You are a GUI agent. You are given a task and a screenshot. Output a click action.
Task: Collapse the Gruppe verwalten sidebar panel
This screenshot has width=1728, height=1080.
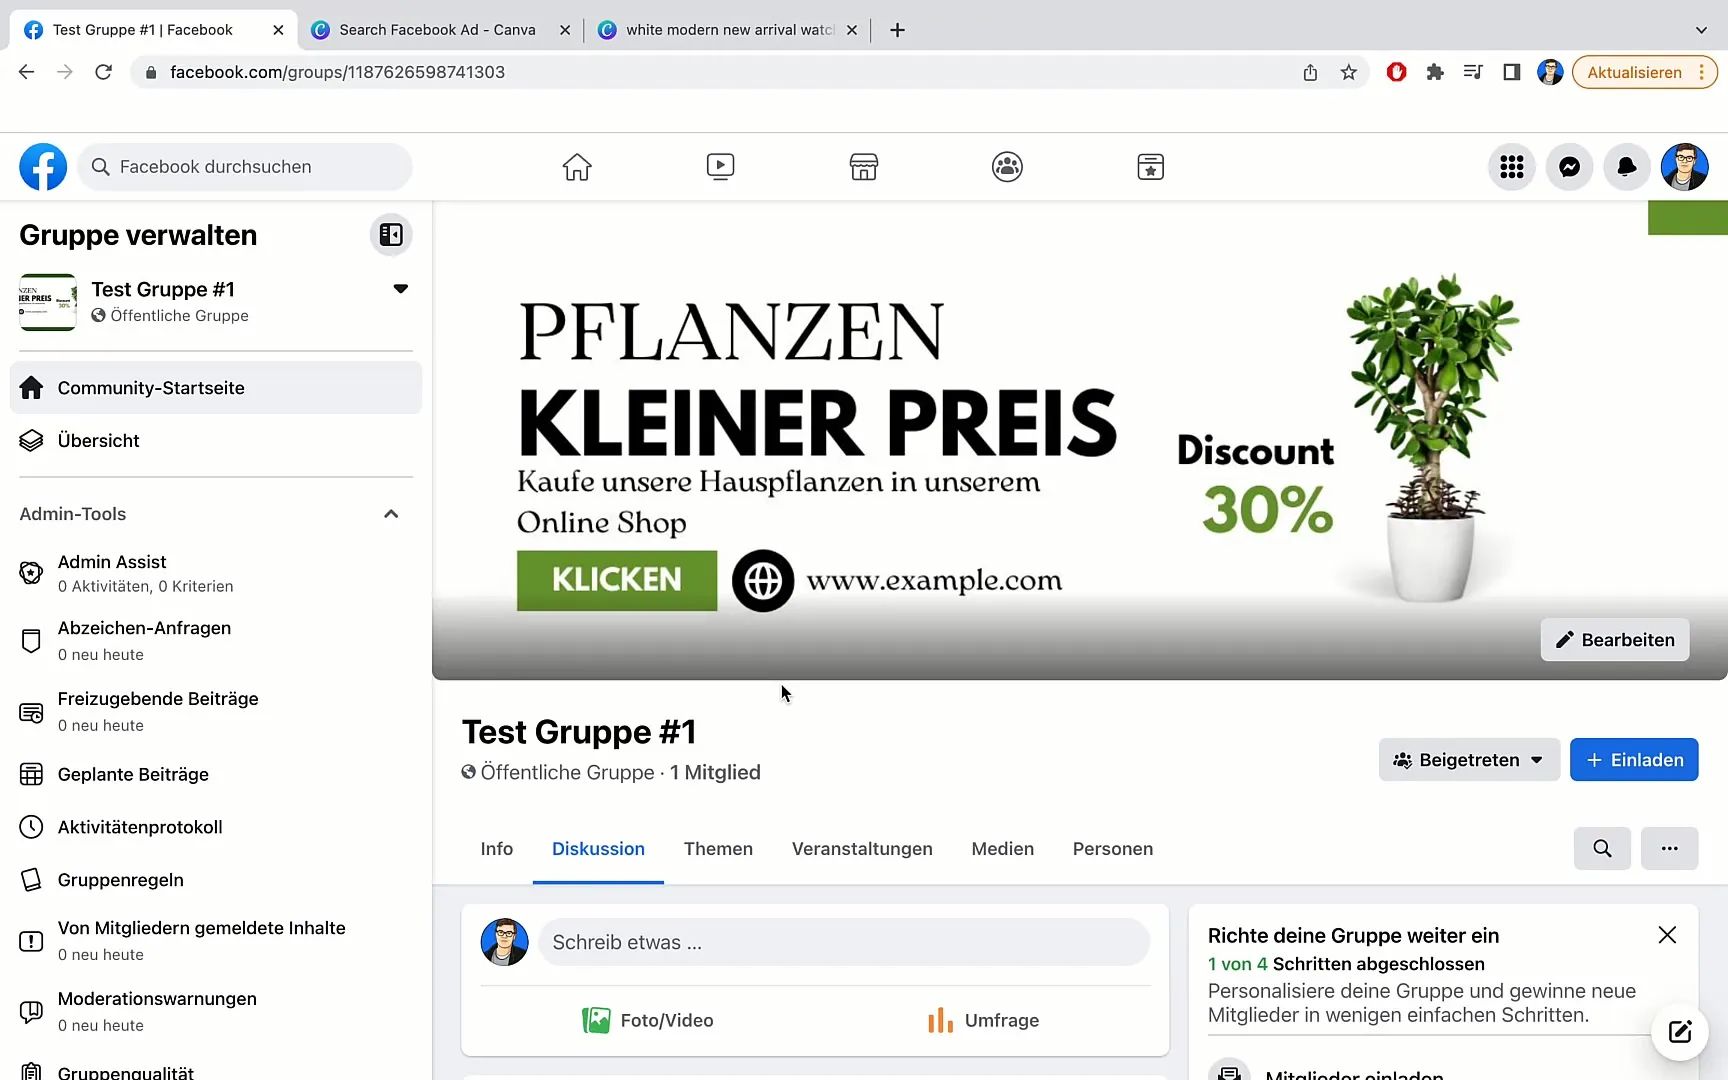point(391,235)
